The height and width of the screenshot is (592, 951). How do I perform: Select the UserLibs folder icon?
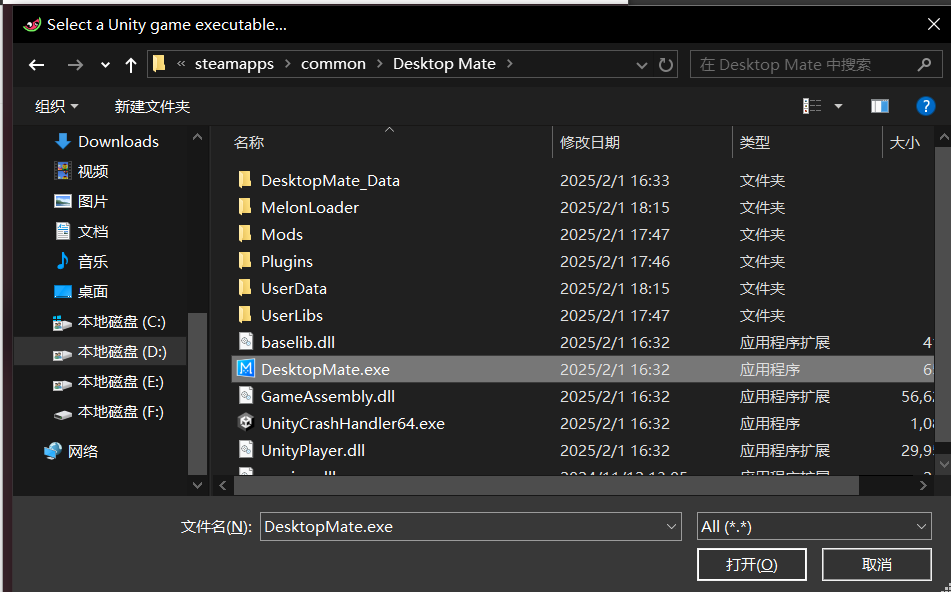pyautogui.click(x=245, y=315)
